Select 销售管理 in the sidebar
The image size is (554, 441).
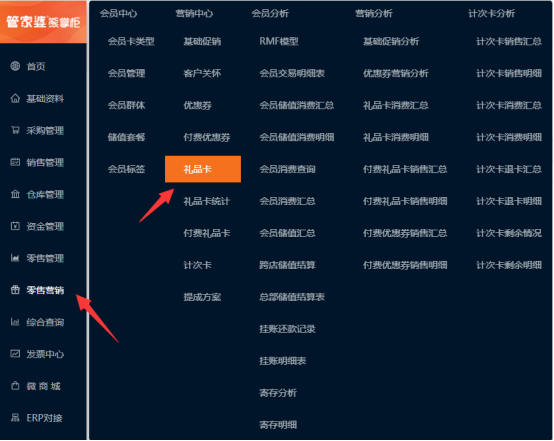pos(45,163)
